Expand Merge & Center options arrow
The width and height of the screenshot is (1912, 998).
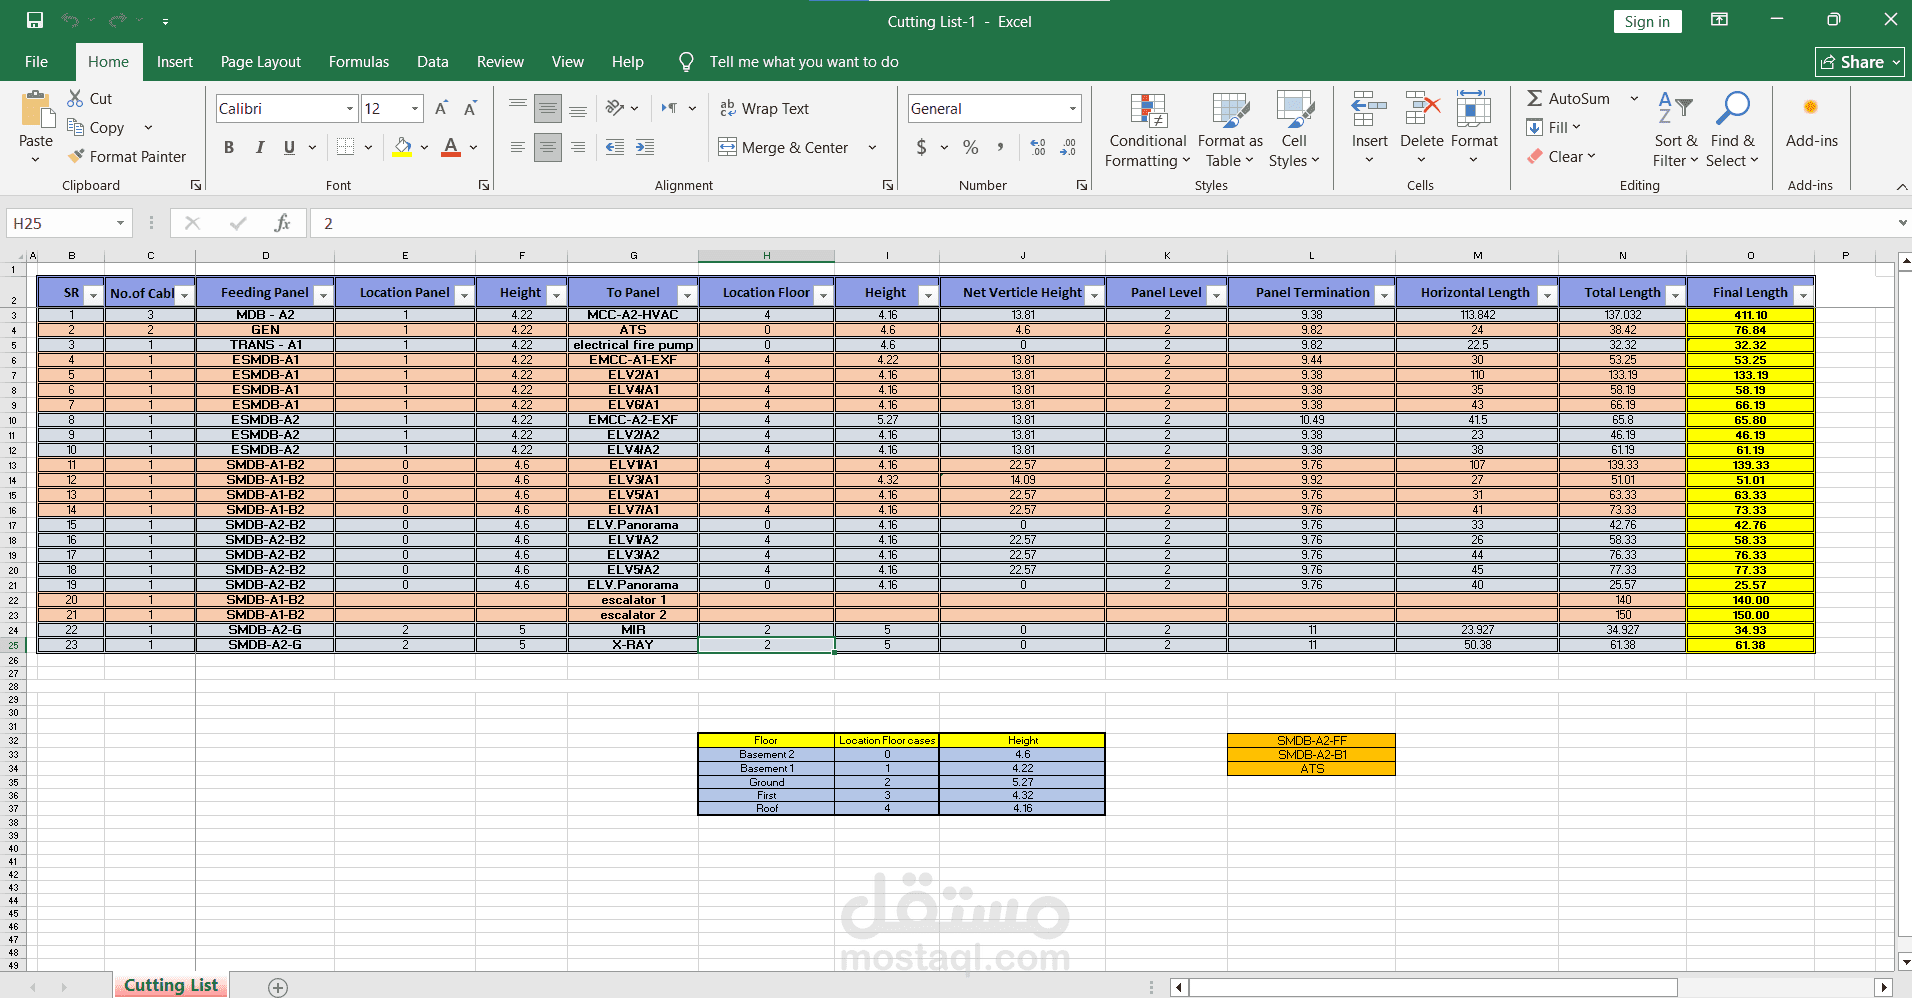point(872,147)
